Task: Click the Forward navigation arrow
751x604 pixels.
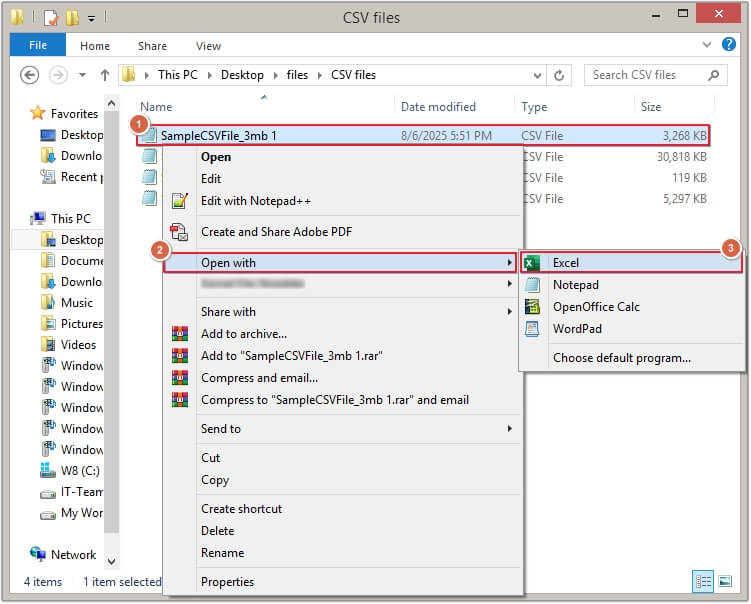Action: (58, 75)
